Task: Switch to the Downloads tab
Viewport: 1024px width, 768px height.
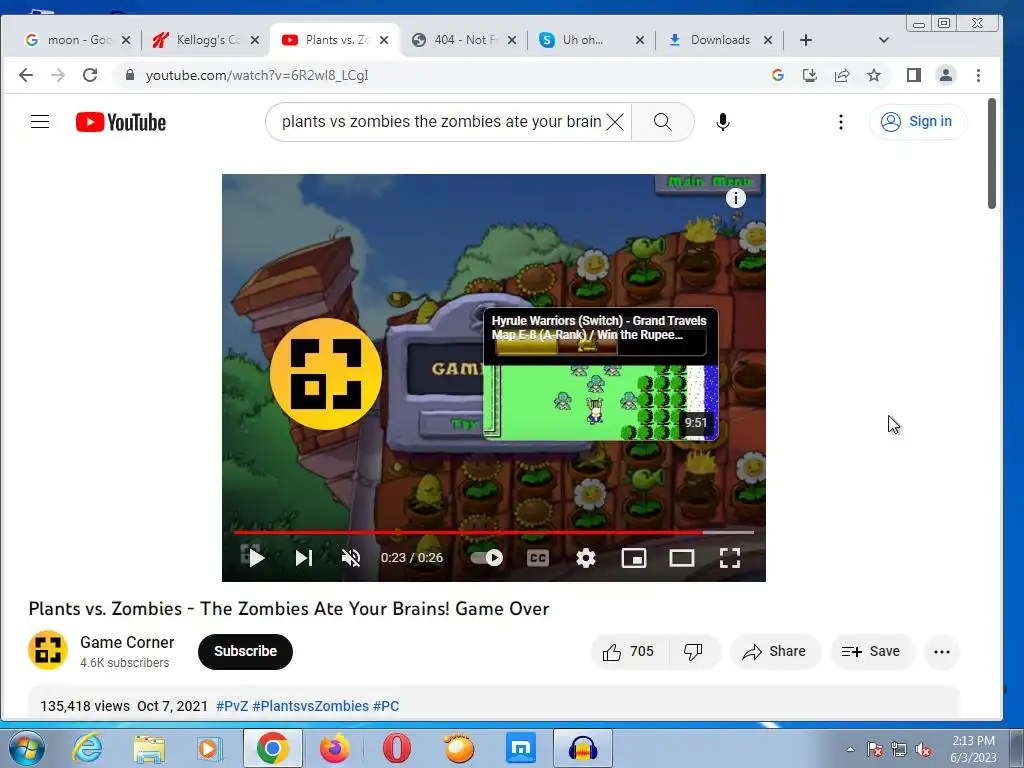Action: (x=720, y=40)
